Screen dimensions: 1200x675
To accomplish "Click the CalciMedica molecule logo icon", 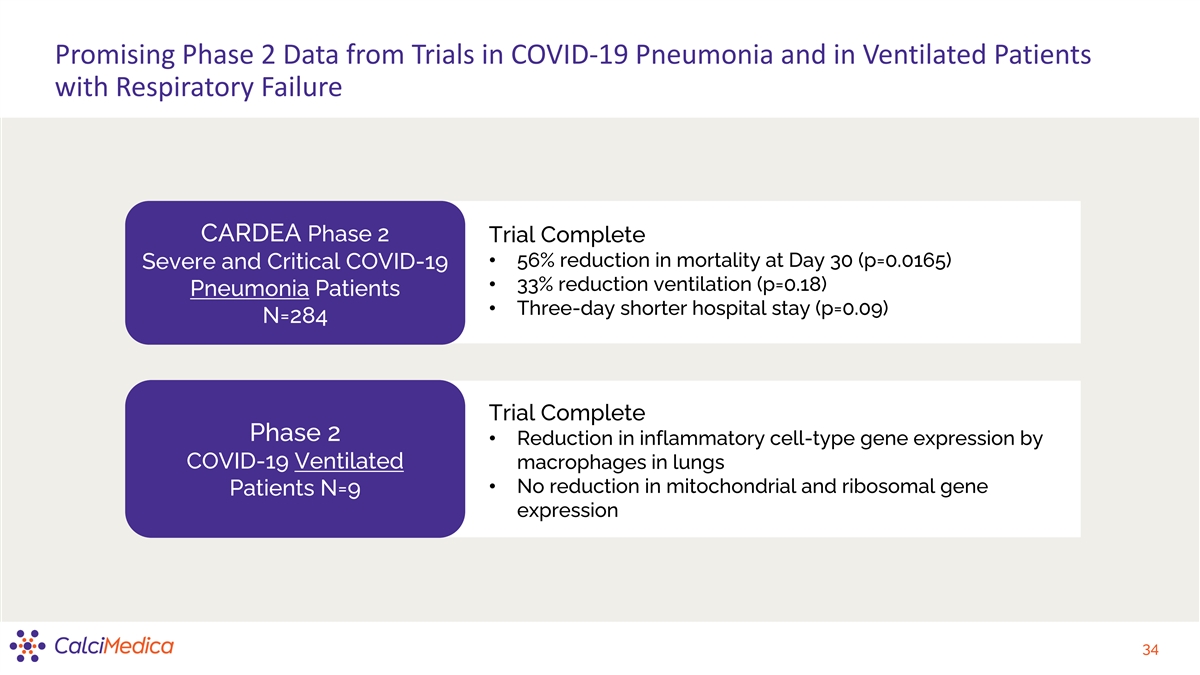I will click(27, 646).
